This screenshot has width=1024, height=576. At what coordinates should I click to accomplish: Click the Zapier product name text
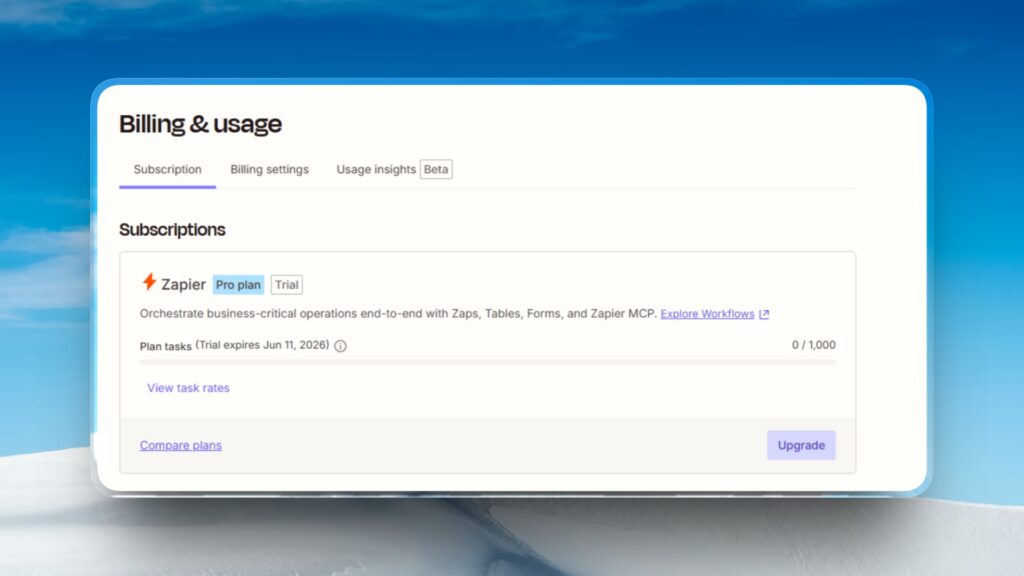tap(184, 285)
